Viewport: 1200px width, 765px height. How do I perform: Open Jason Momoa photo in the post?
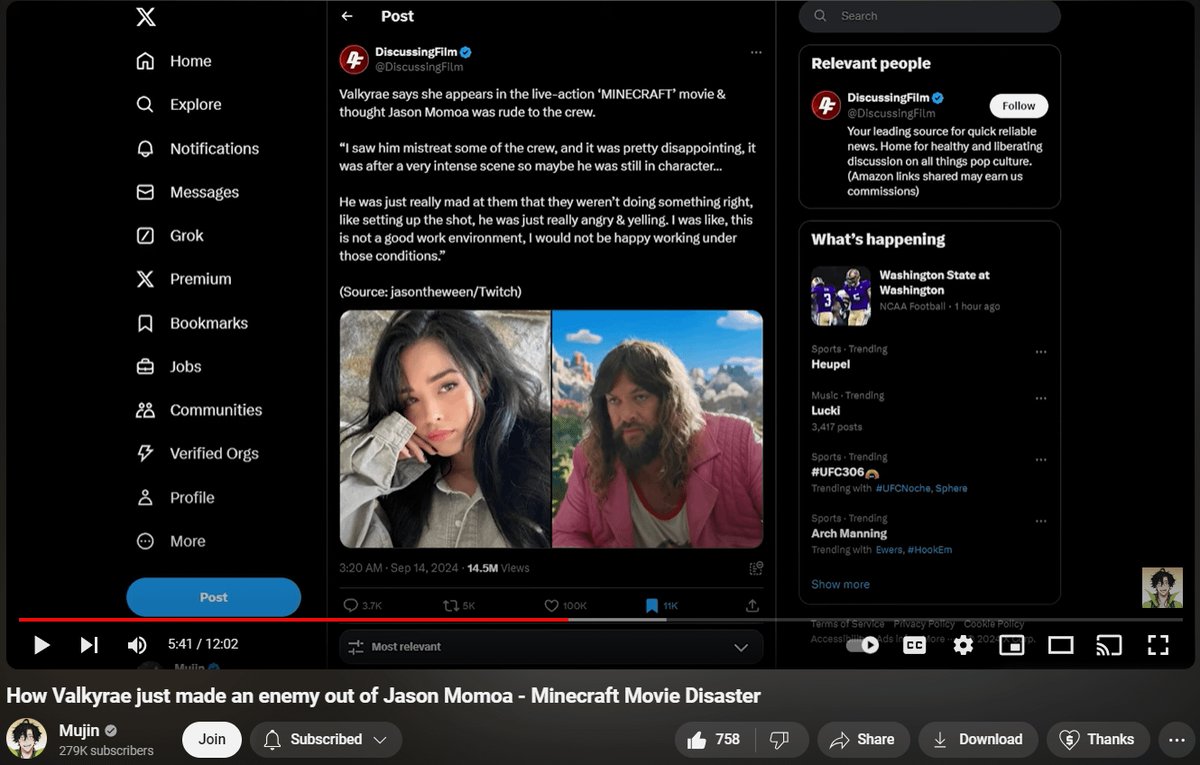(x=658, y=429)
